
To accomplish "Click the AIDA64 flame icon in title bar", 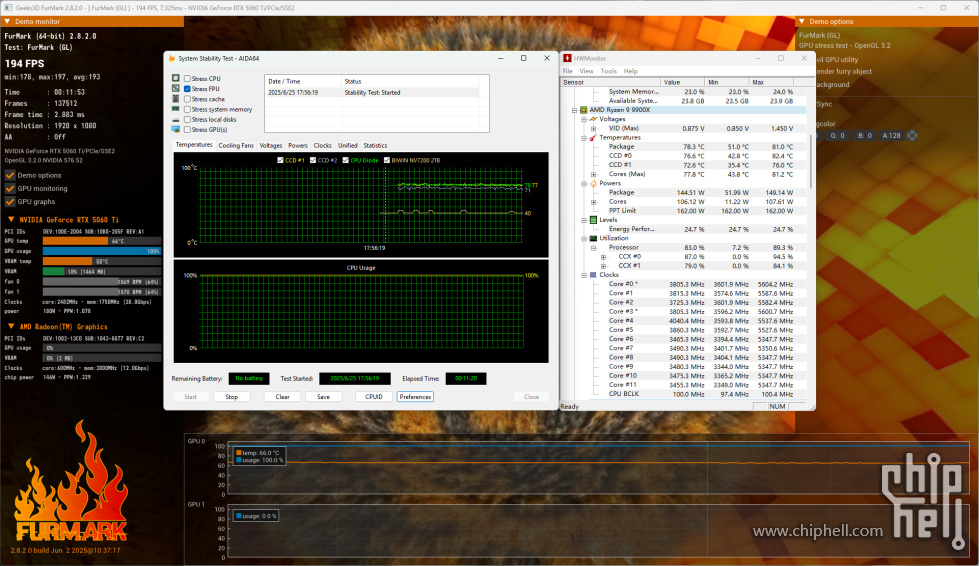I will click(x=172, y=58).
